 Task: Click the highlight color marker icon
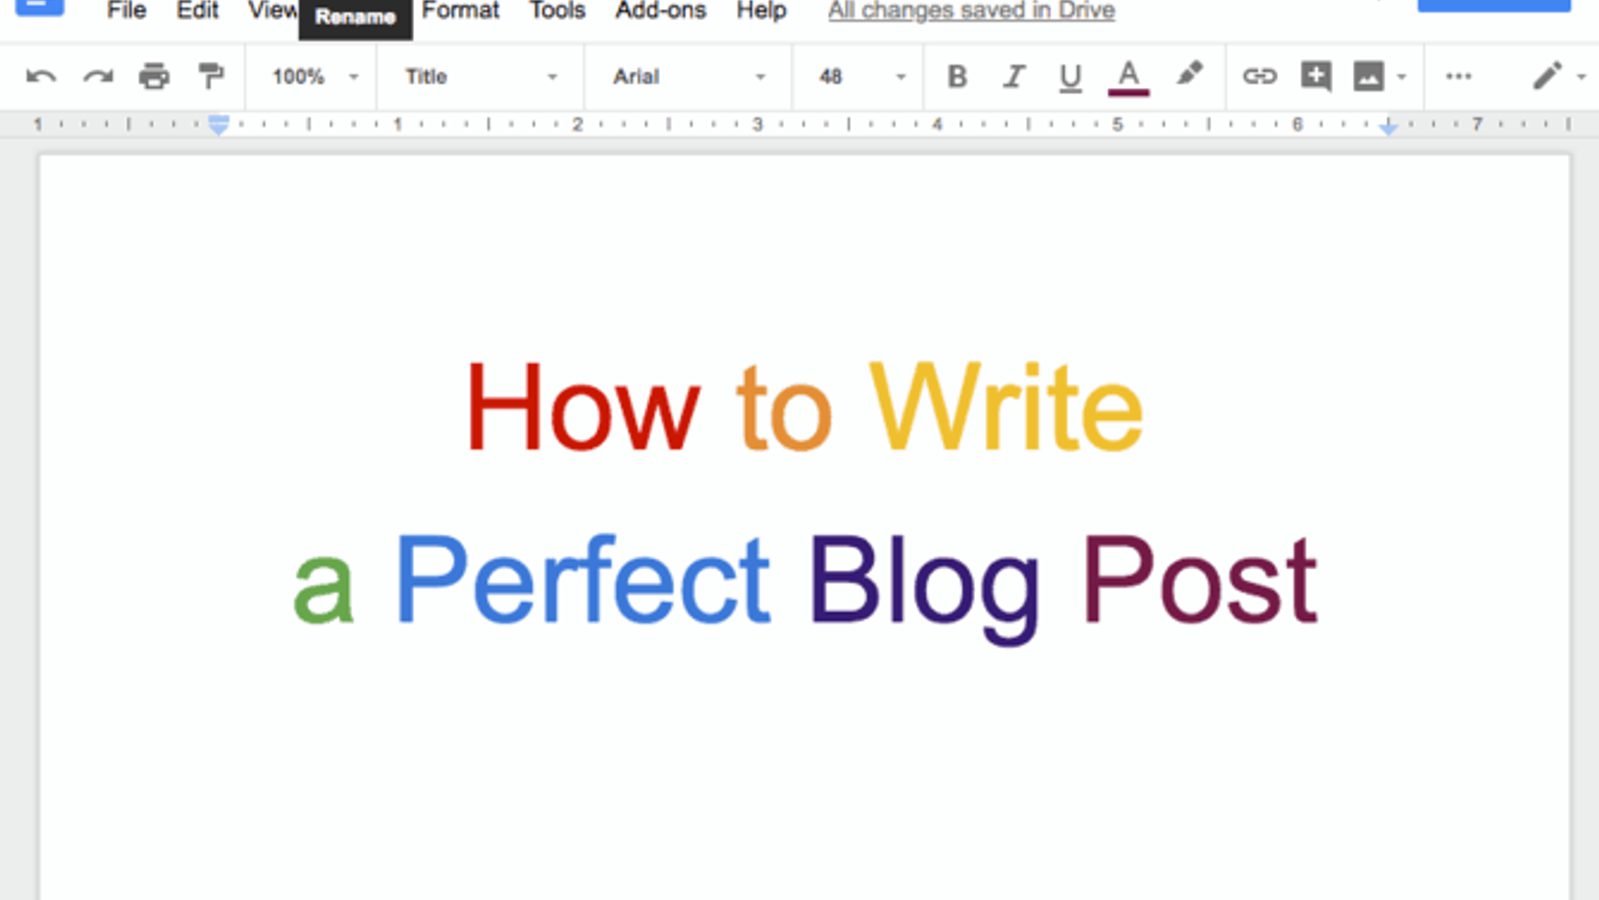(x=1189, y=75)
